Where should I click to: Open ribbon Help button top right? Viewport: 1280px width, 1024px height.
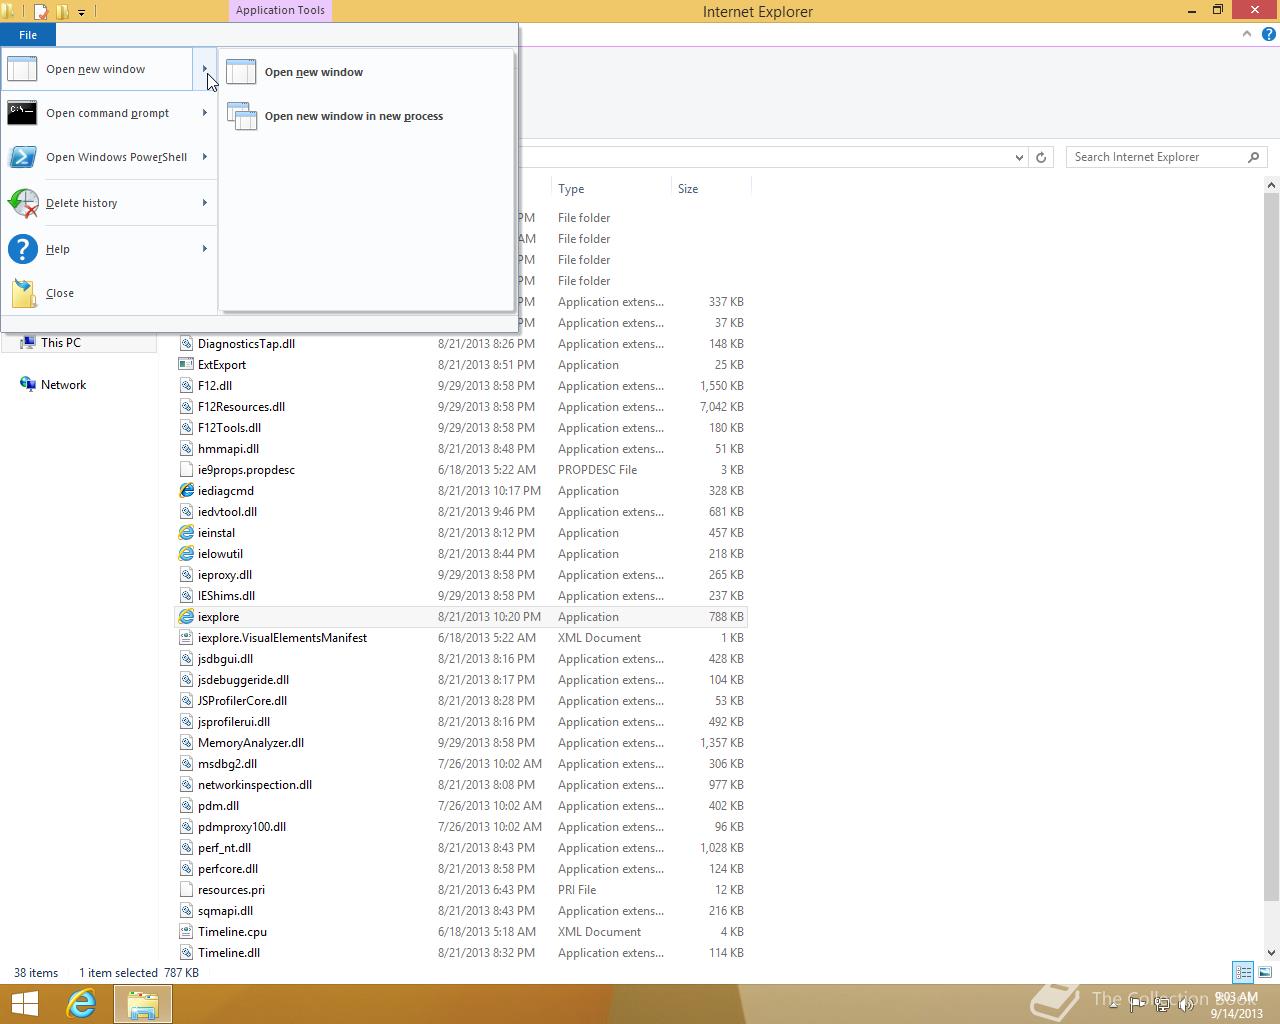tap(1268, 34)
